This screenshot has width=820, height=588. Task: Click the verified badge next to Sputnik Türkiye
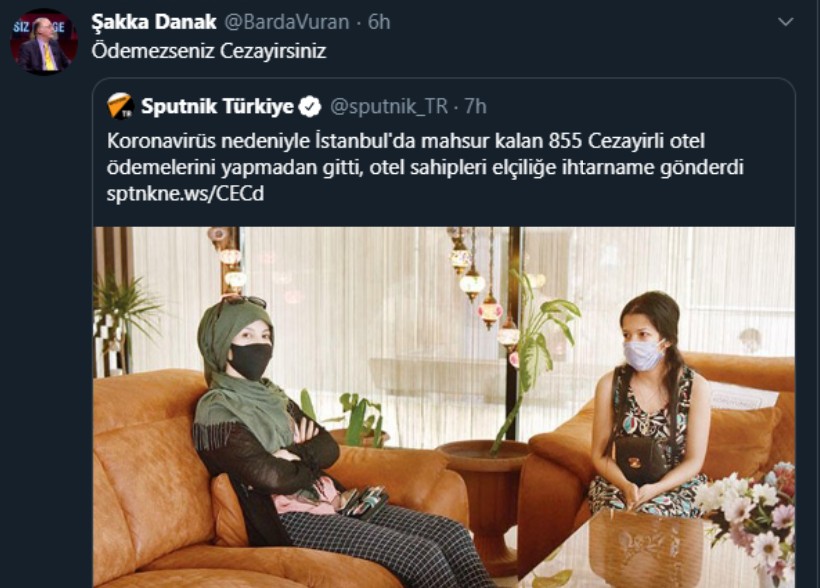click(310, 107)
